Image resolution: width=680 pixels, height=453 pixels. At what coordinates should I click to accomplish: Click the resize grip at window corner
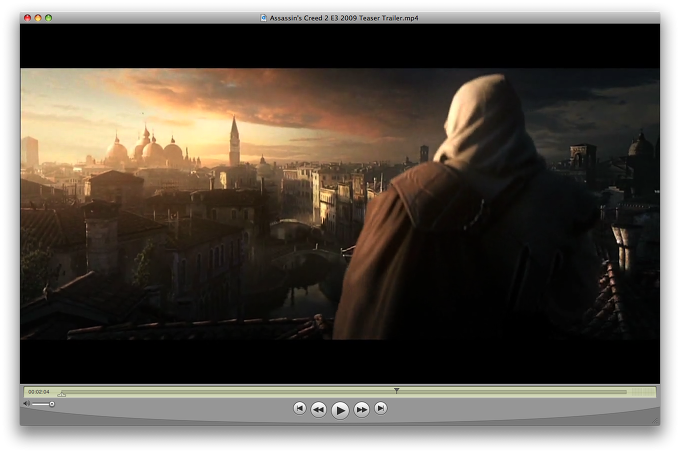click(655, 420)
